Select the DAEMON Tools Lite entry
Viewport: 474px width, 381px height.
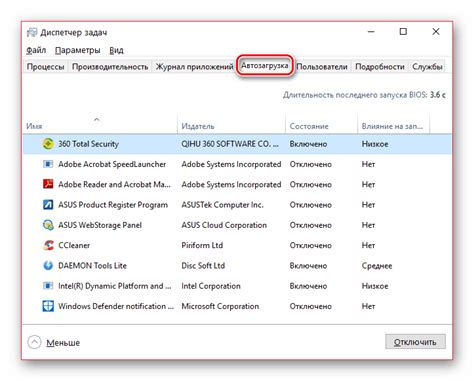coord(93,266)
